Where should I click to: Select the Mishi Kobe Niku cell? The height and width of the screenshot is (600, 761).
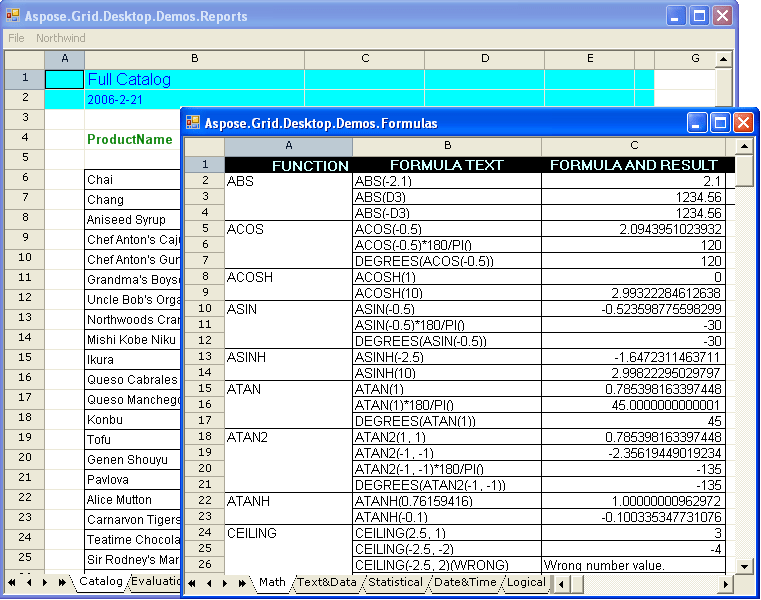[x=132, y=339]
